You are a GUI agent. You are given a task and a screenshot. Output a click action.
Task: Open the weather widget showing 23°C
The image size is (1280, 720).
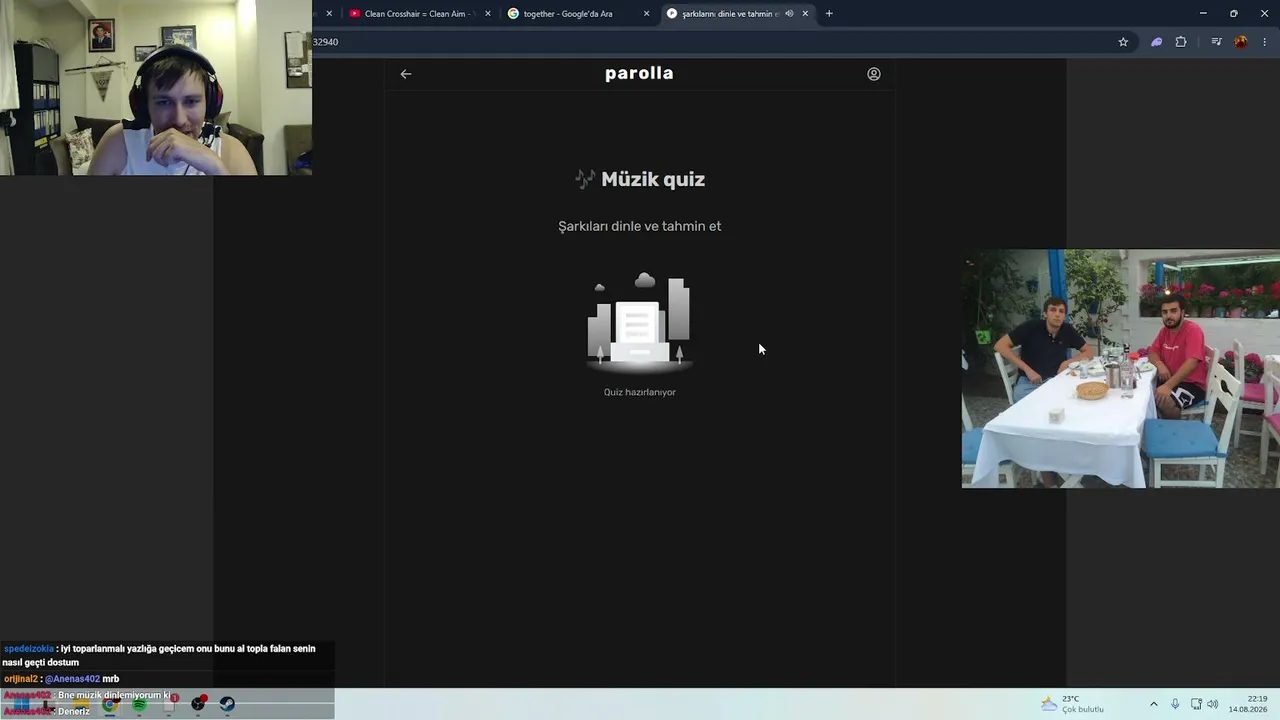click(x=1072, y=704)
